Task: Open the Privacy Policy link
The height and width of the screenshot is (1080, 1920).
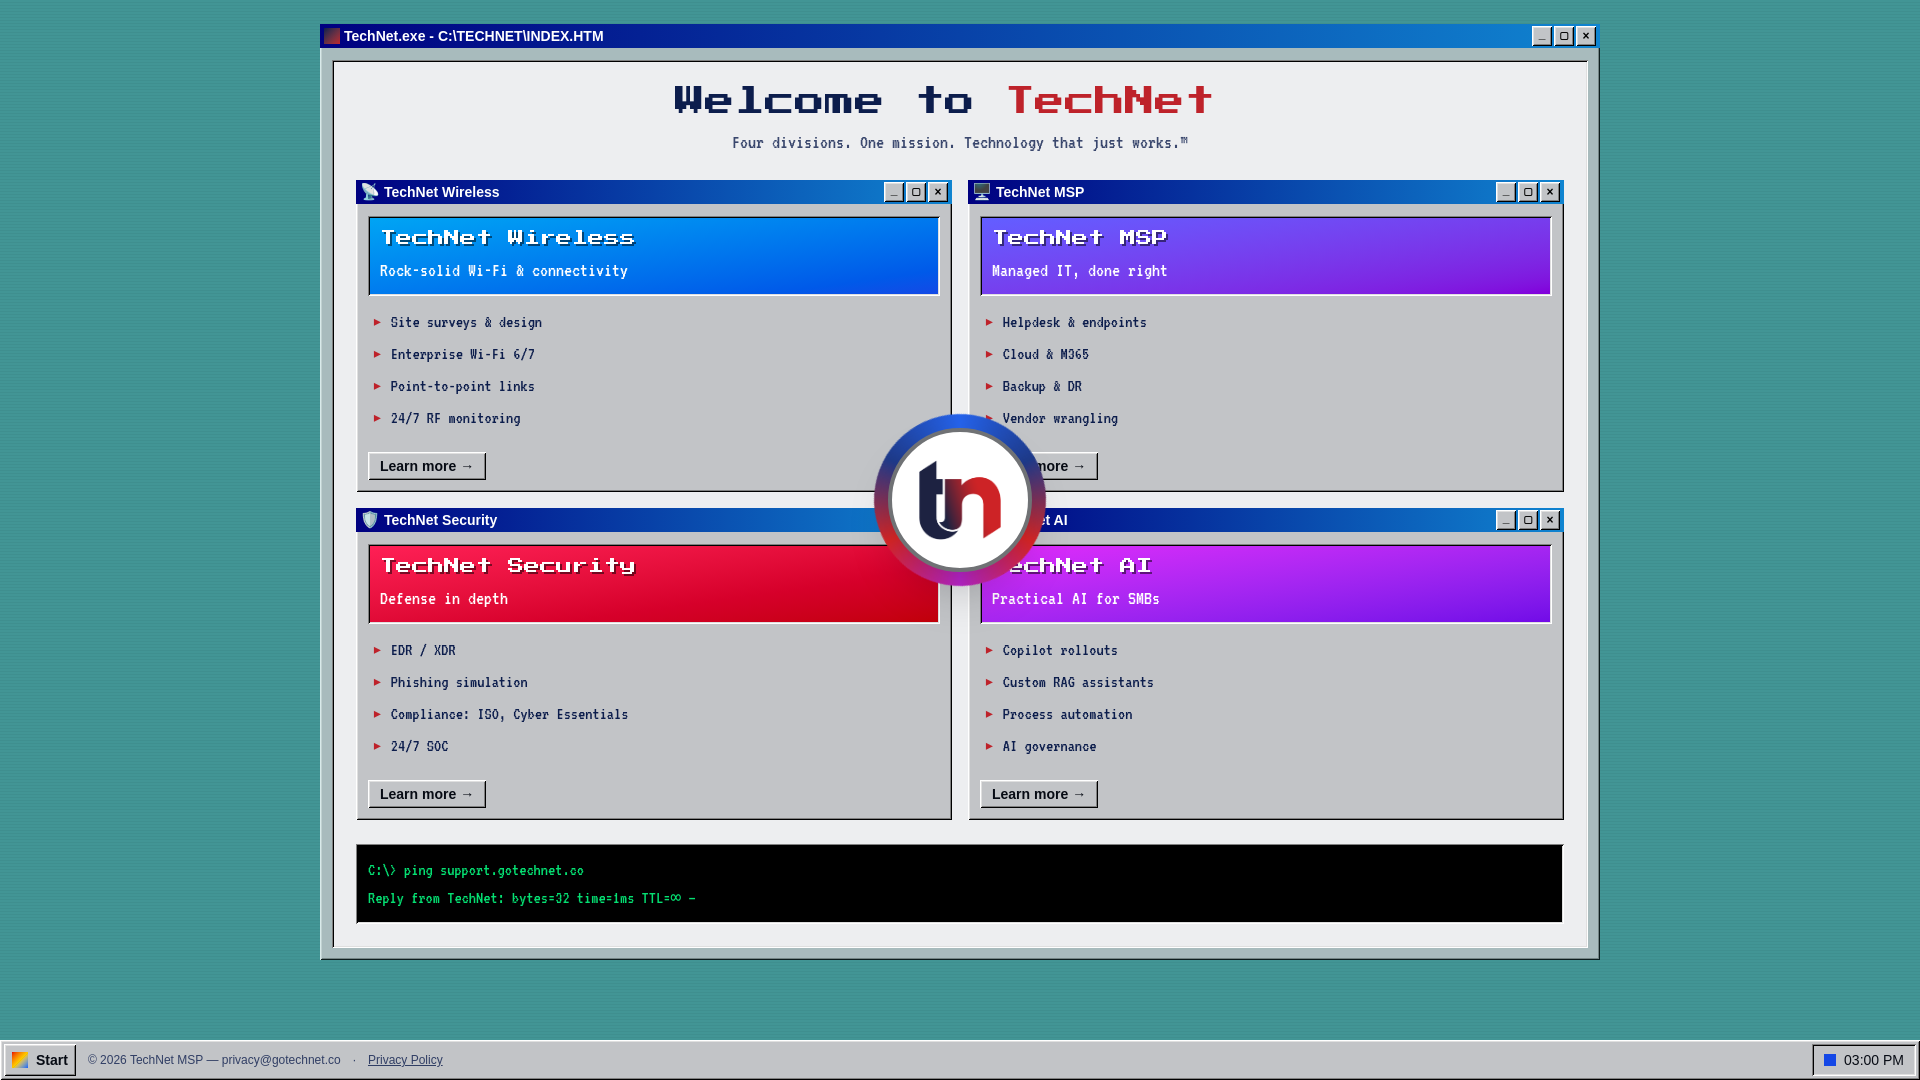Action: [405, 1060]
